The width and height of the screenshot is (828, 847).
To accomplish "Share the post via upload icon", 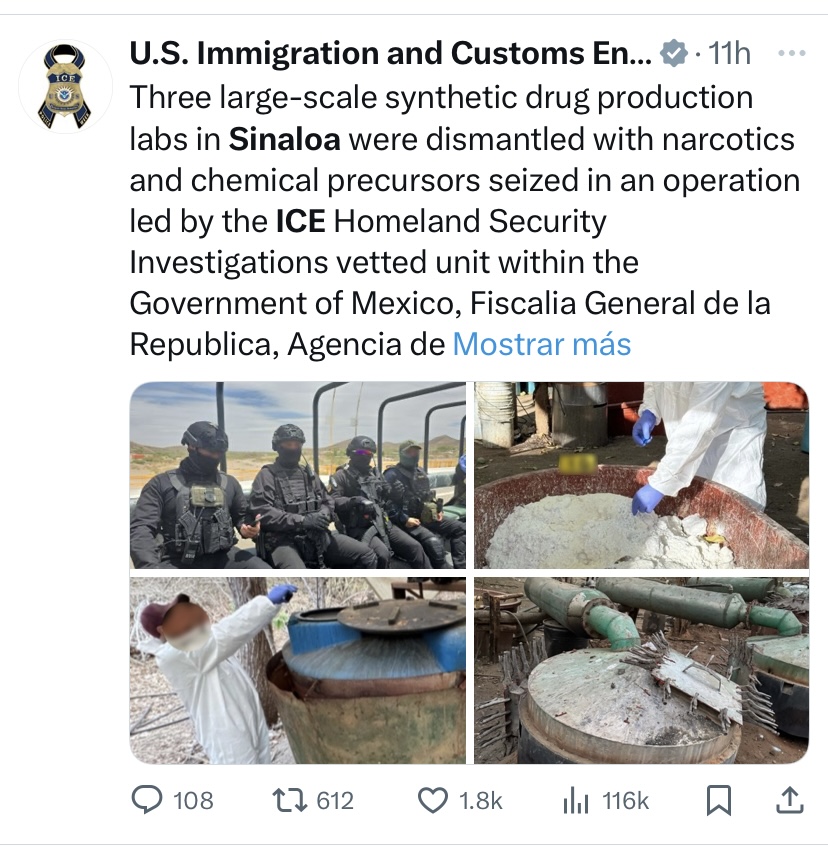I will (788, 799).
